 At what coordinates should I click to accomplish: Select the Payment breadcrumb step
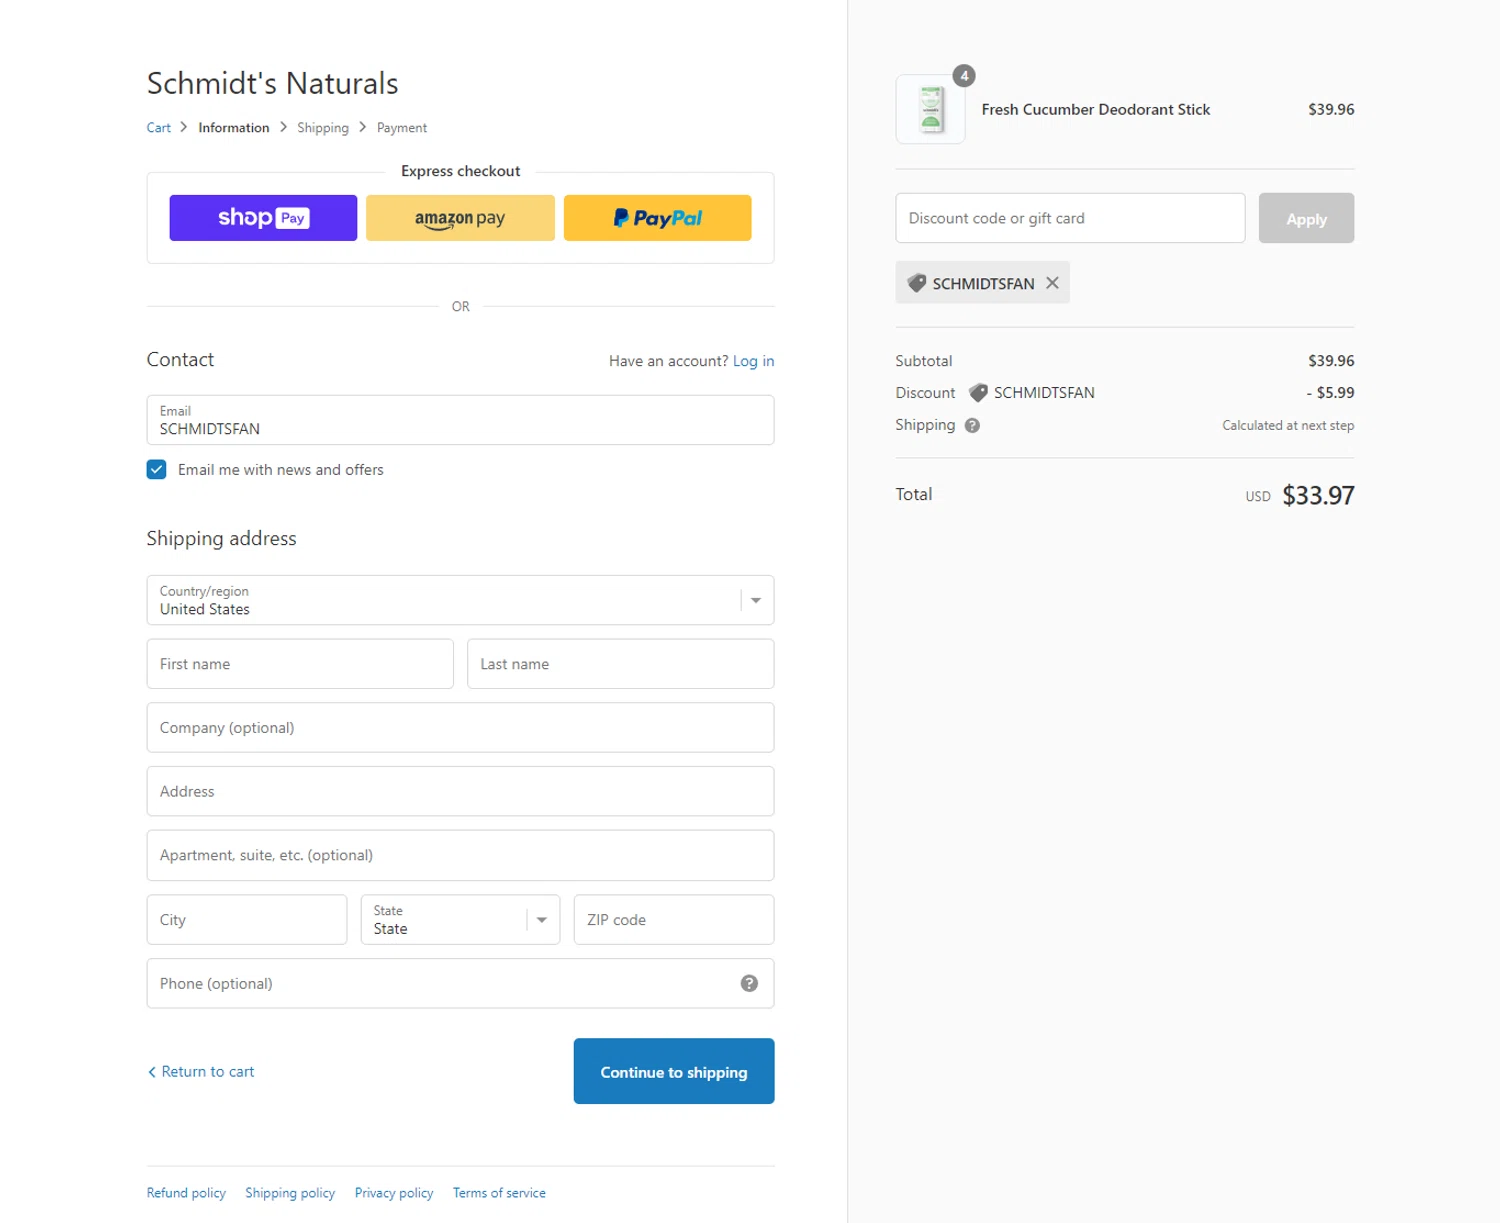(x=402, y=128)
